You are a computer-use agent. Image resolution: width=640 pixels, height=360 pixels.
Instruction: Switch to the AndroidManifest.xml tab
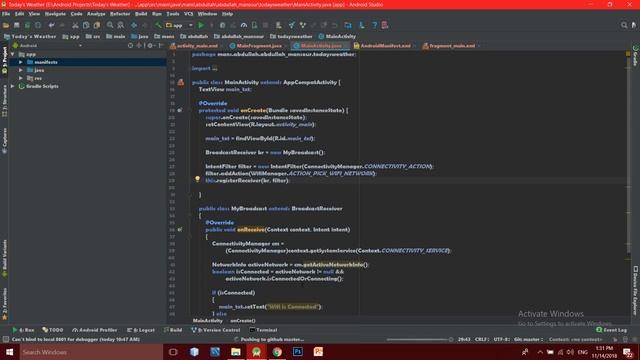(x=385, y=46)
